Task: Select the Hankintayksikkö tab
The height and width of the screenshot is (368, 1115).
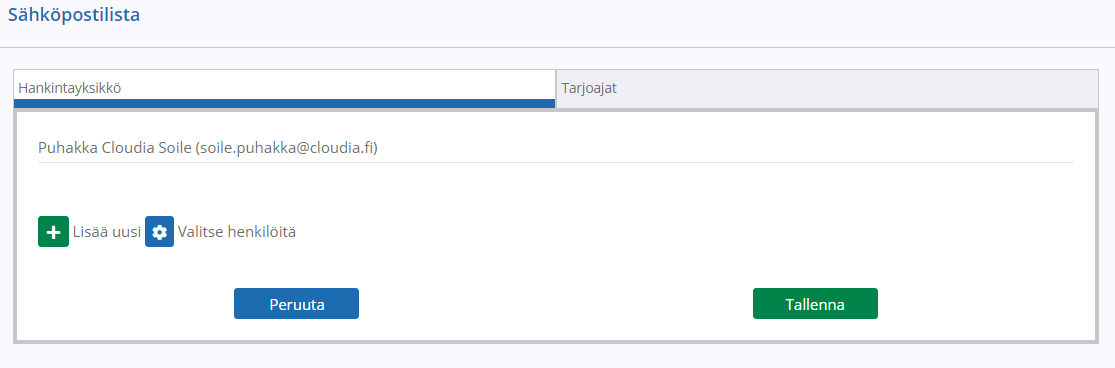Action: coord(284,89)
